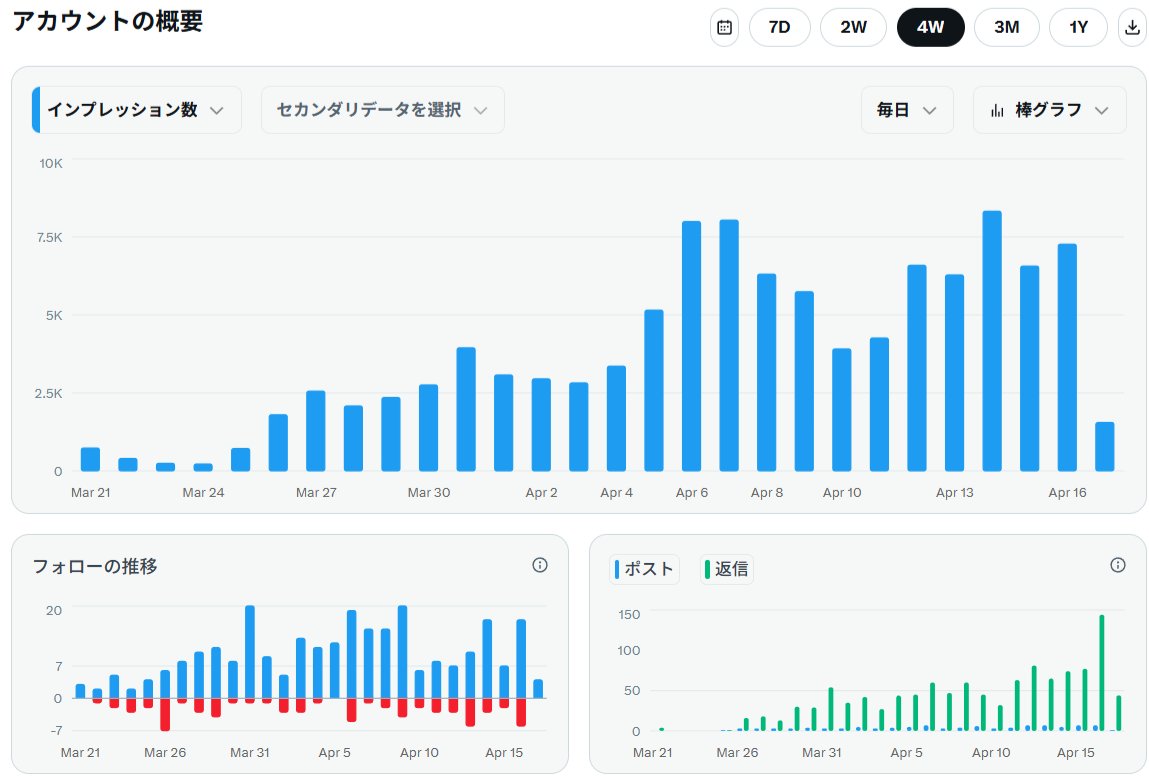Open the info tooltip on フォローの推移 panel
This screenshot has height=779, width=1149.
[540, 565]
